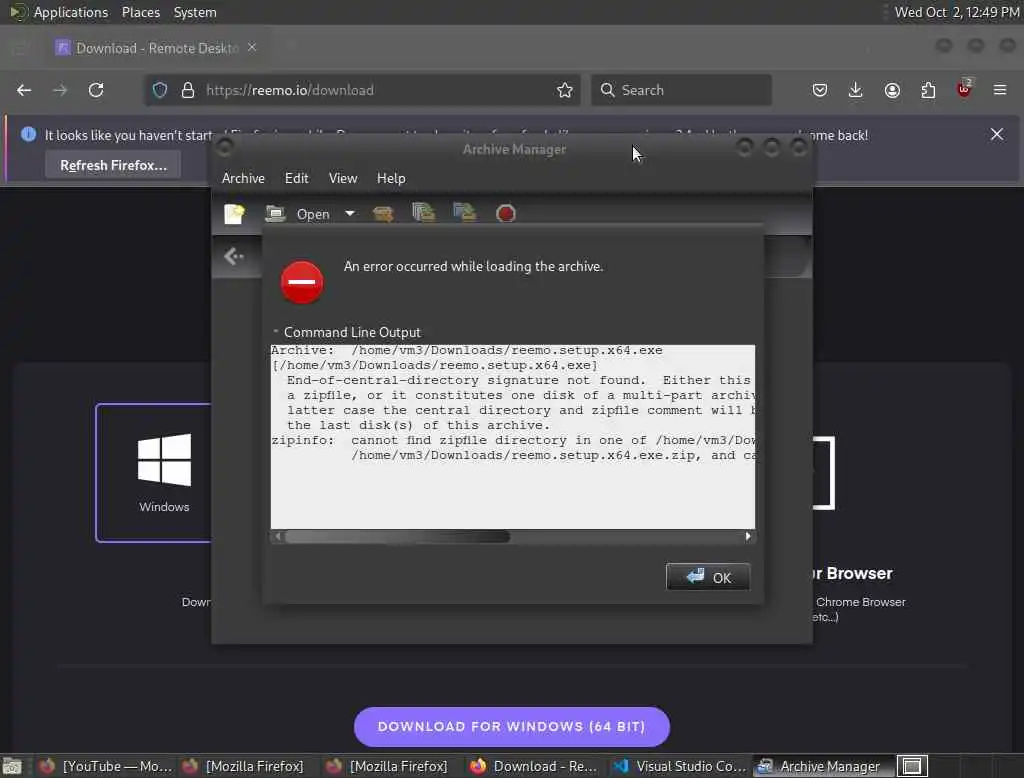The image size is (1024, 778).
Task: Click the workspace switcher in taskbar
Action: 912,766
